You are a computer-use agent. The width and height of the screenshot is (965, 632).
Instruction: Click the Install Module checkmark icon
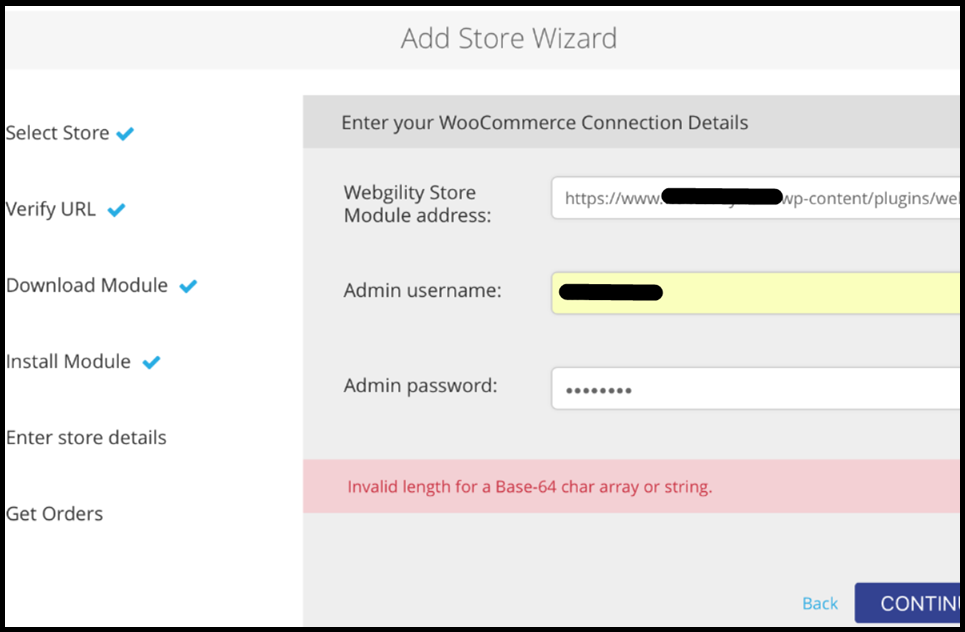(151, 362)
